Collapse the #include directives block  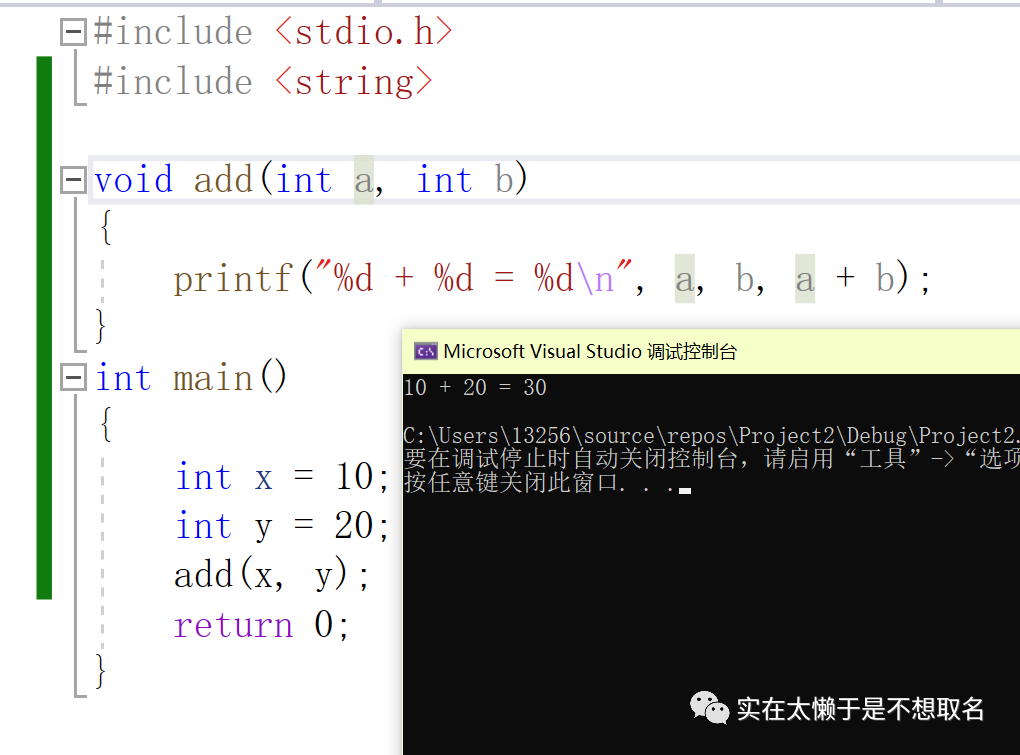click(x=73, y=33)
